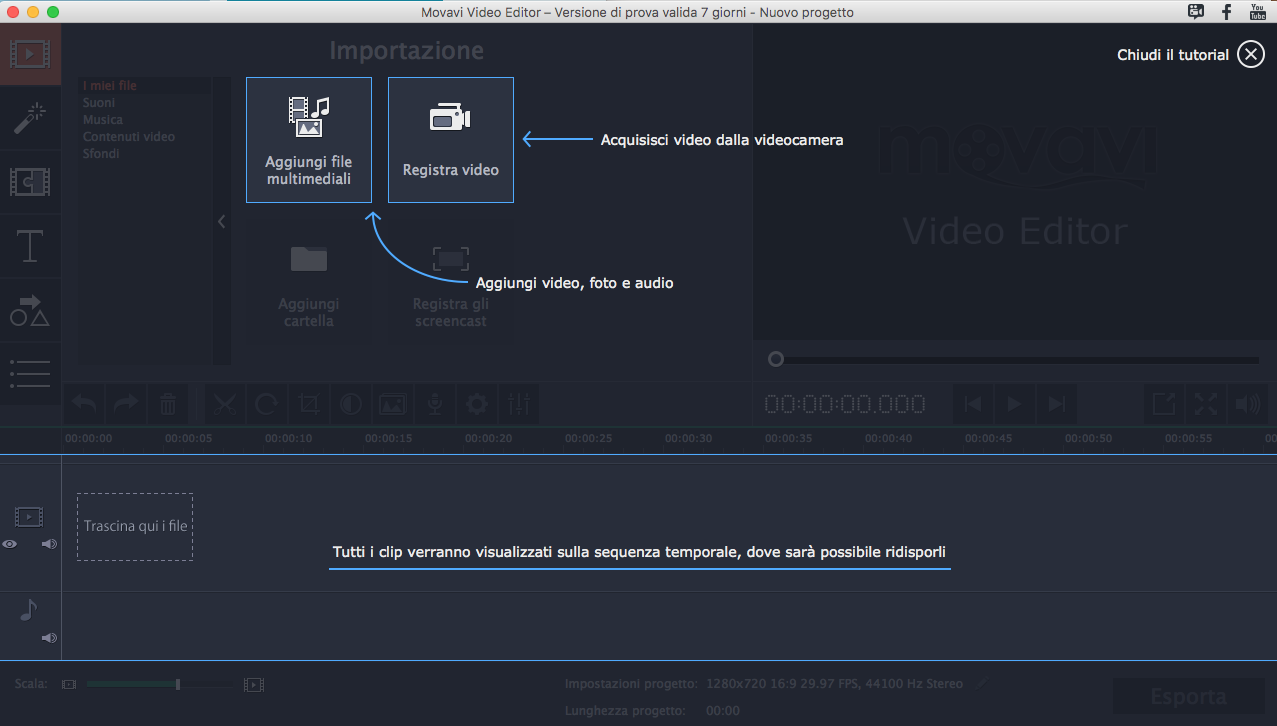The image size is (1277, 726).
Task: Click the 00:00:30 mark on ruler
Action: 689,438
